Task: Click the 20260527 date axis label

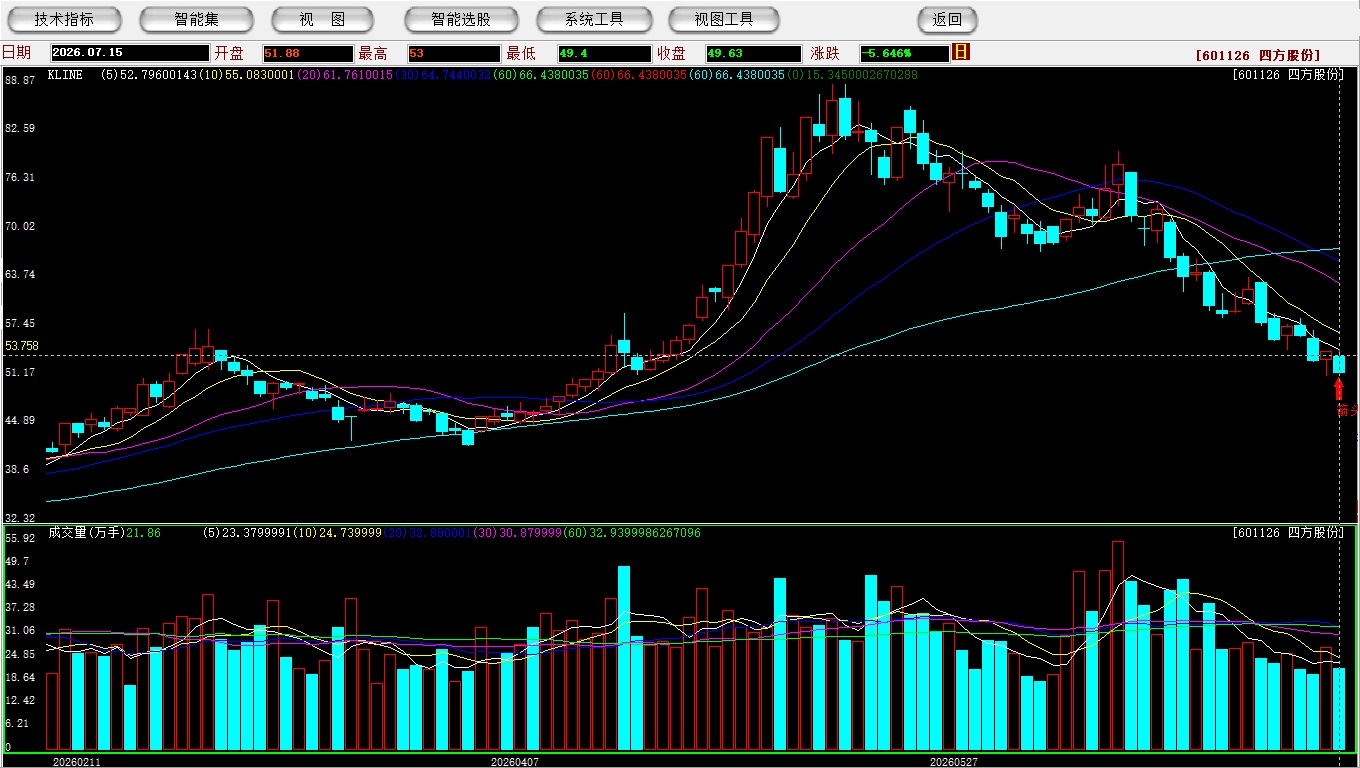Action: [x=953, y=761]
